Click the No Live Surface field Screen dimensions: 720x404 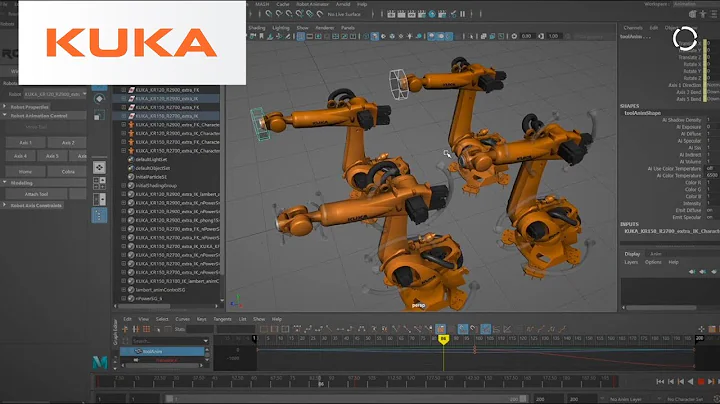click(344, 14)
